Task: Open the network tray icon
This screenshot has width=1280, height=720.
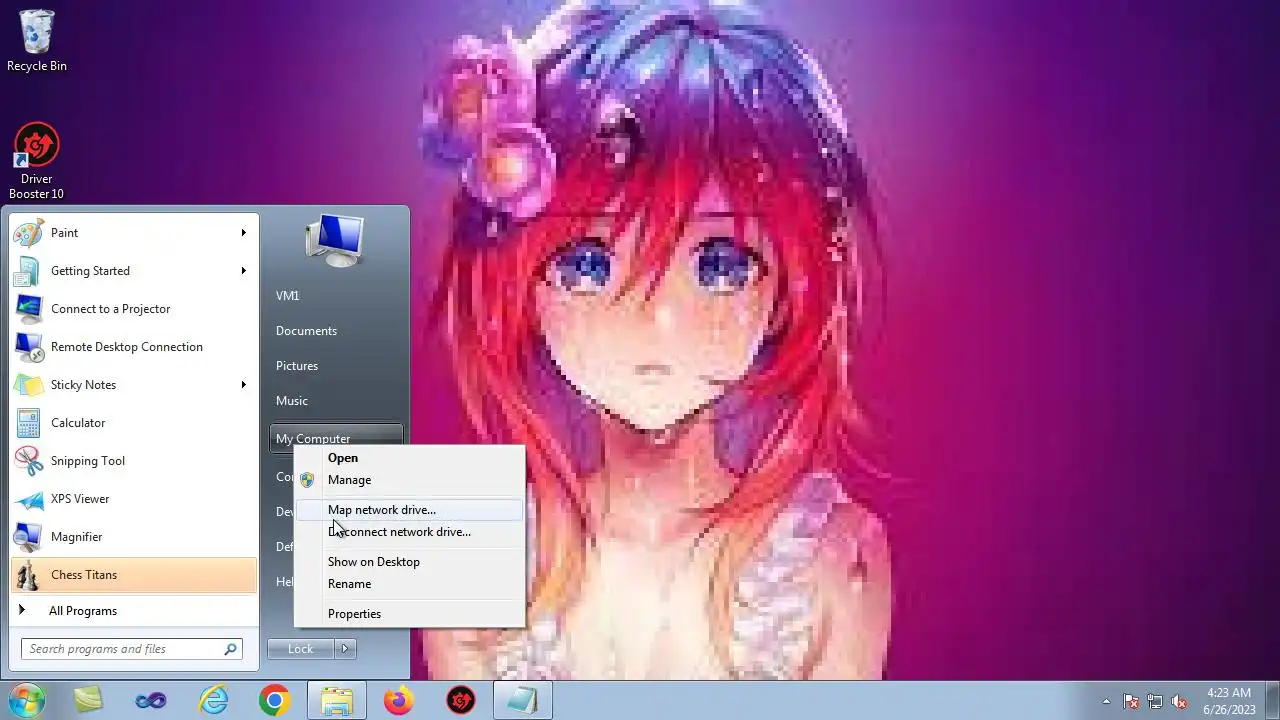Action: pos(1155,701)
